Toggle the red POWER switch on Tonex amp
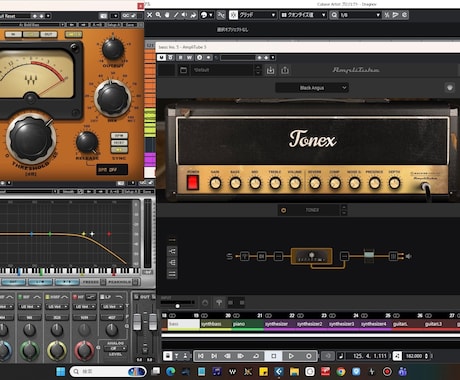The height and width of the screenshot is (380, 460). [x=193, y=183]
